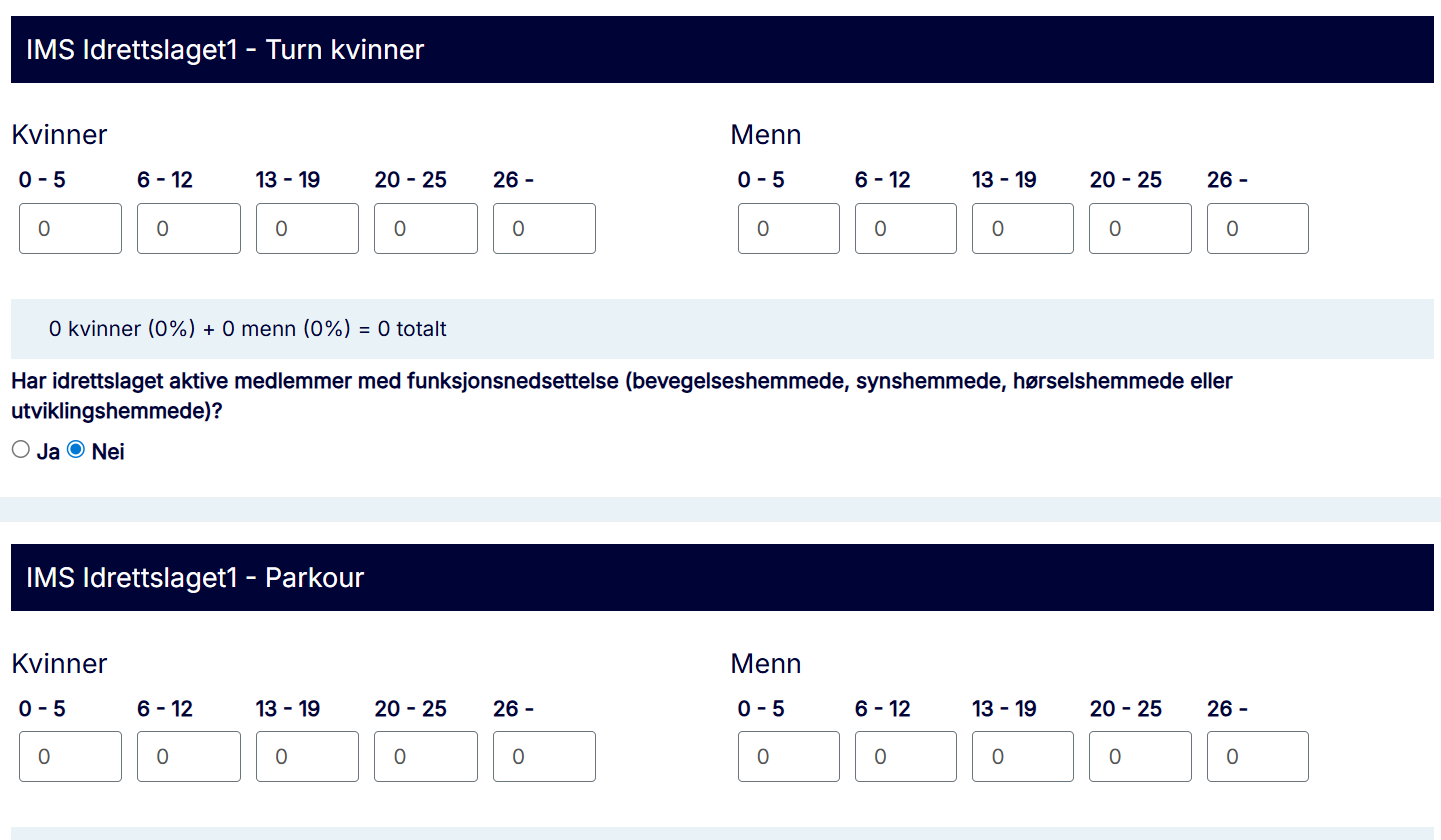Click Turn kvinner Kvinner 6 - 12 field

coord(189,229)
